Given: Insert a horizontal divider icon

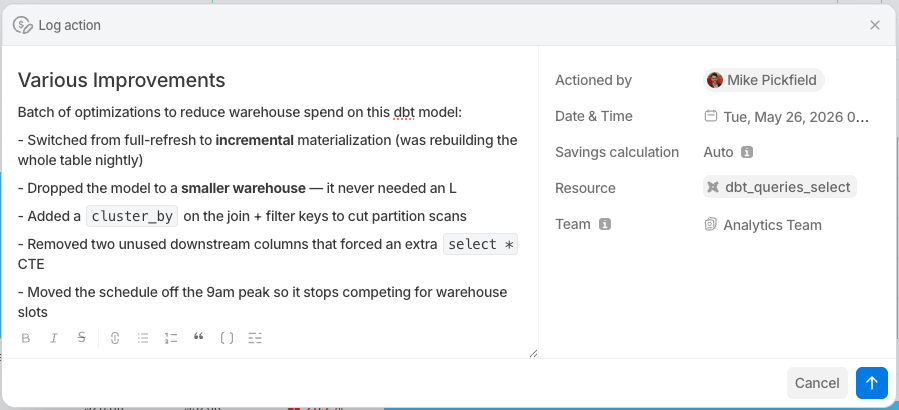Looking at the screenshot, I should [255, 338].
